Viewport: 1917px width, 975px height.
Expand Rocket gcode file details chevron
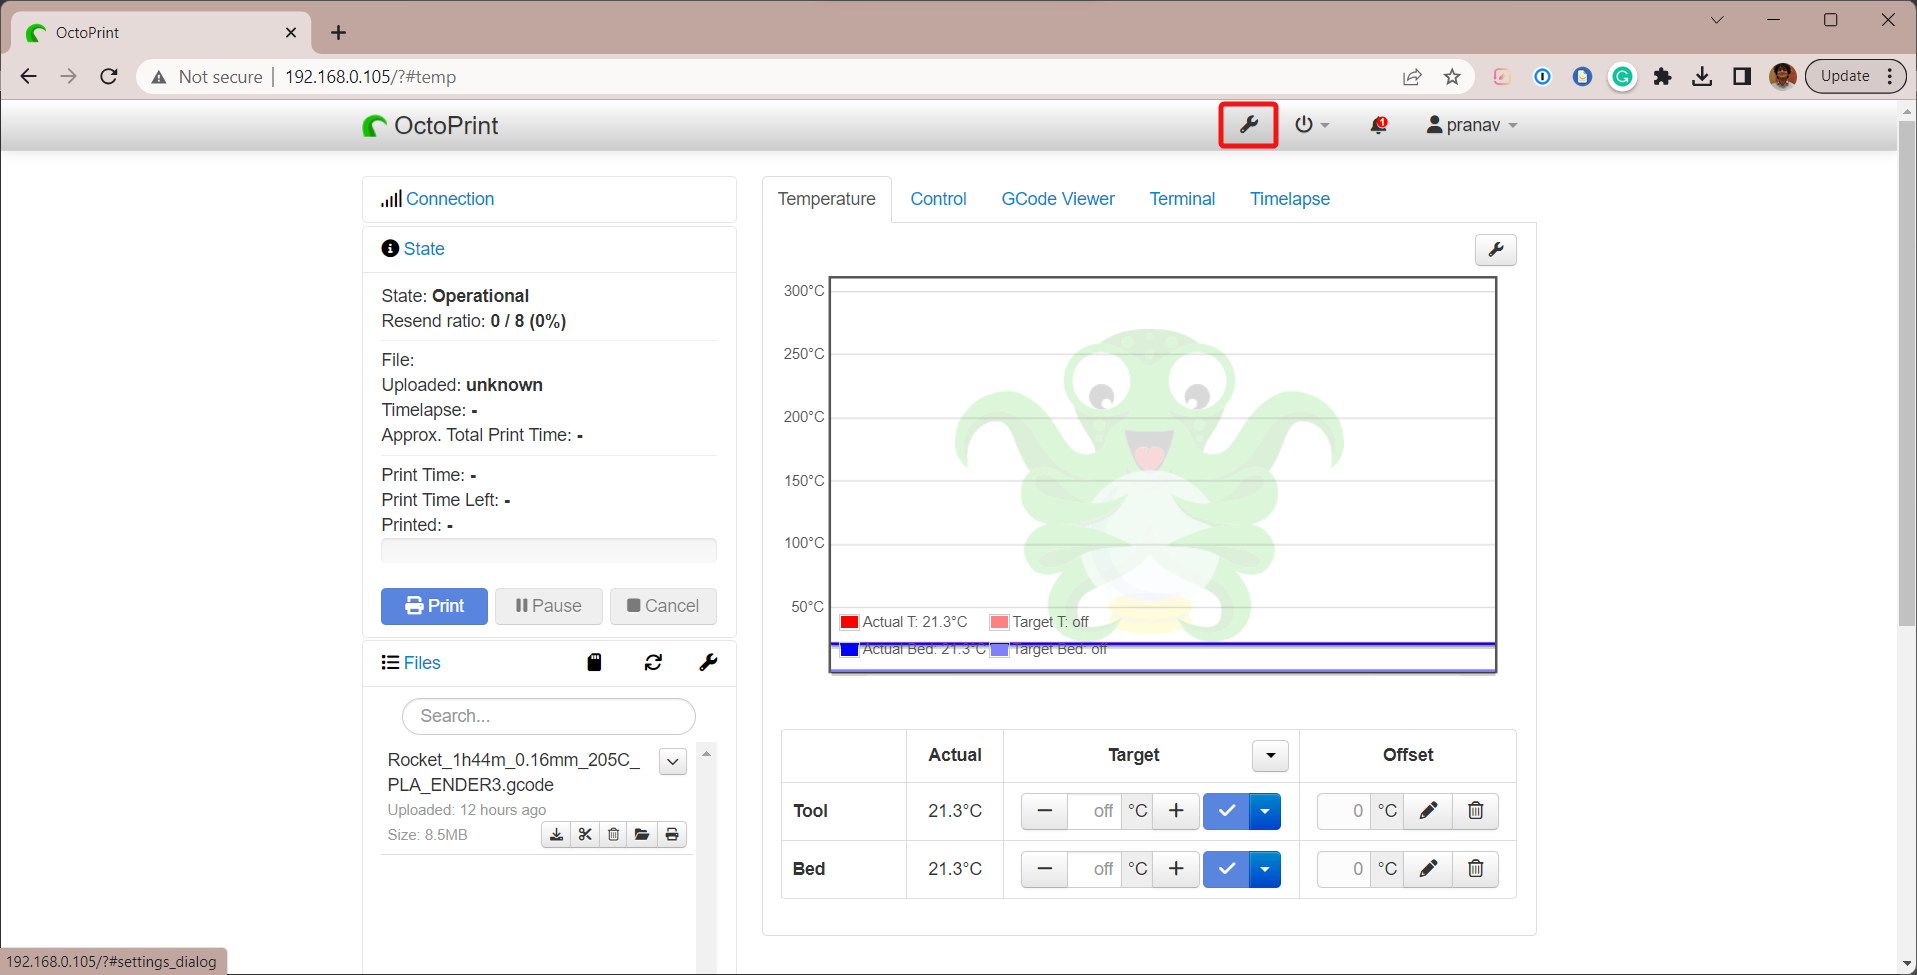673,762
